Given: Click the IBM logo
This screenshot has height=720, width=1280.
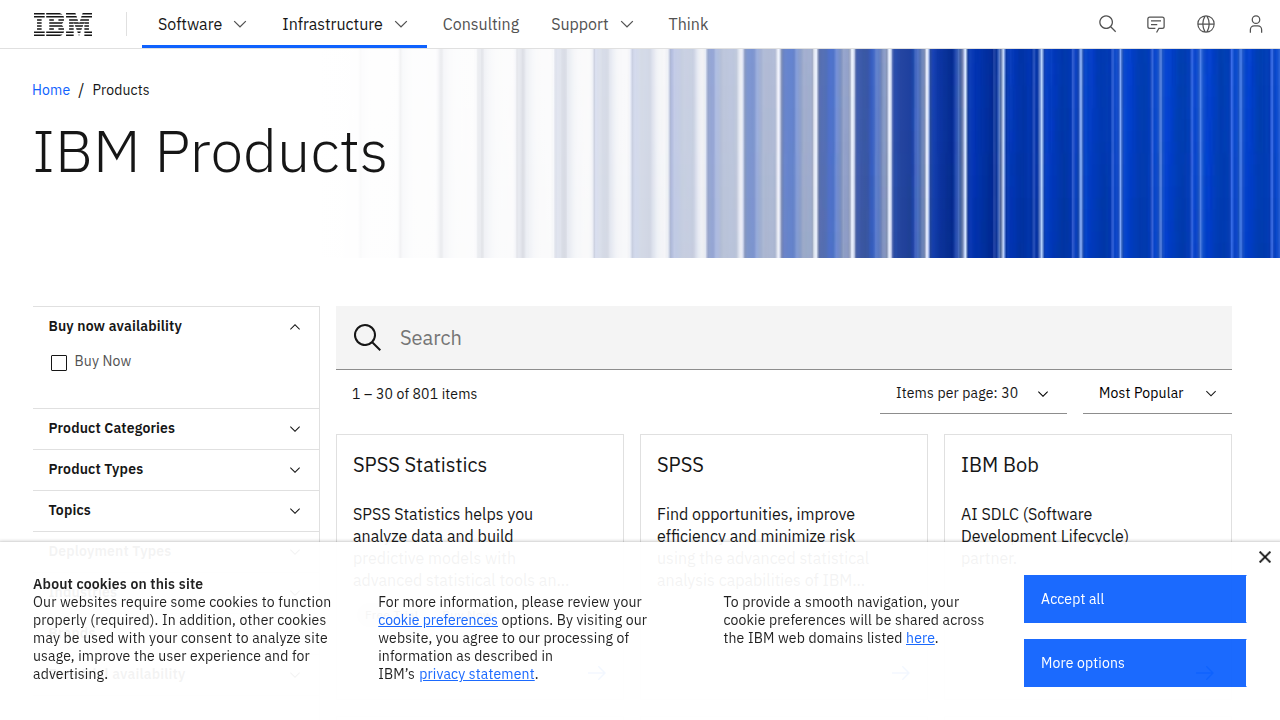Looking at the screenshot, I should click(63, 24).
